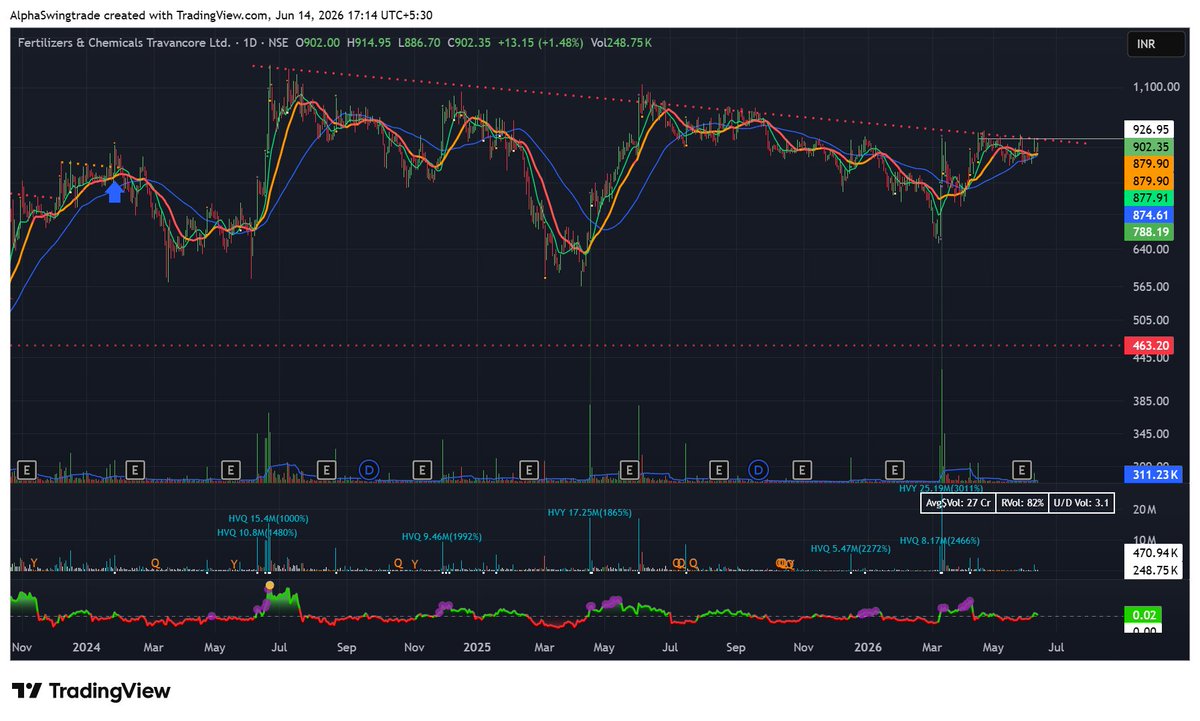This screenshot has height=721, width=1200.
Task: Click the U/D Vol: 3.1 stat box
Action: [1082, 503]
